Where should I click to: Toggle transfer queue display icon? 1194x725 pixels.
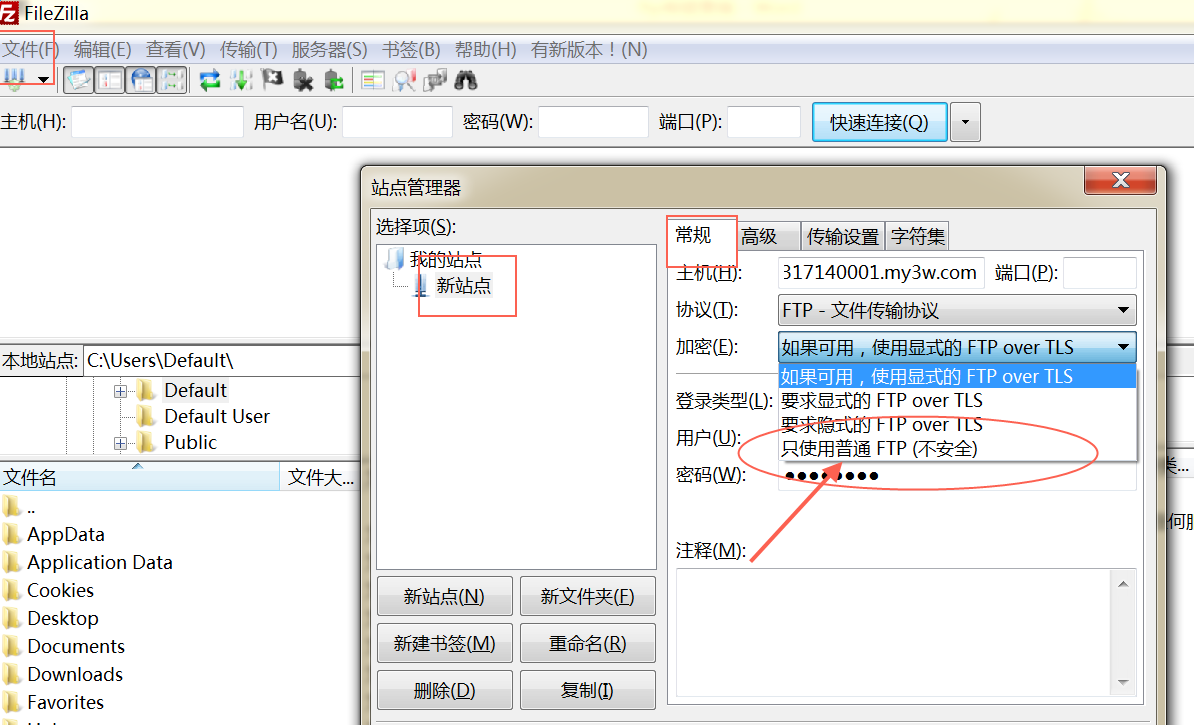point(173,80)
